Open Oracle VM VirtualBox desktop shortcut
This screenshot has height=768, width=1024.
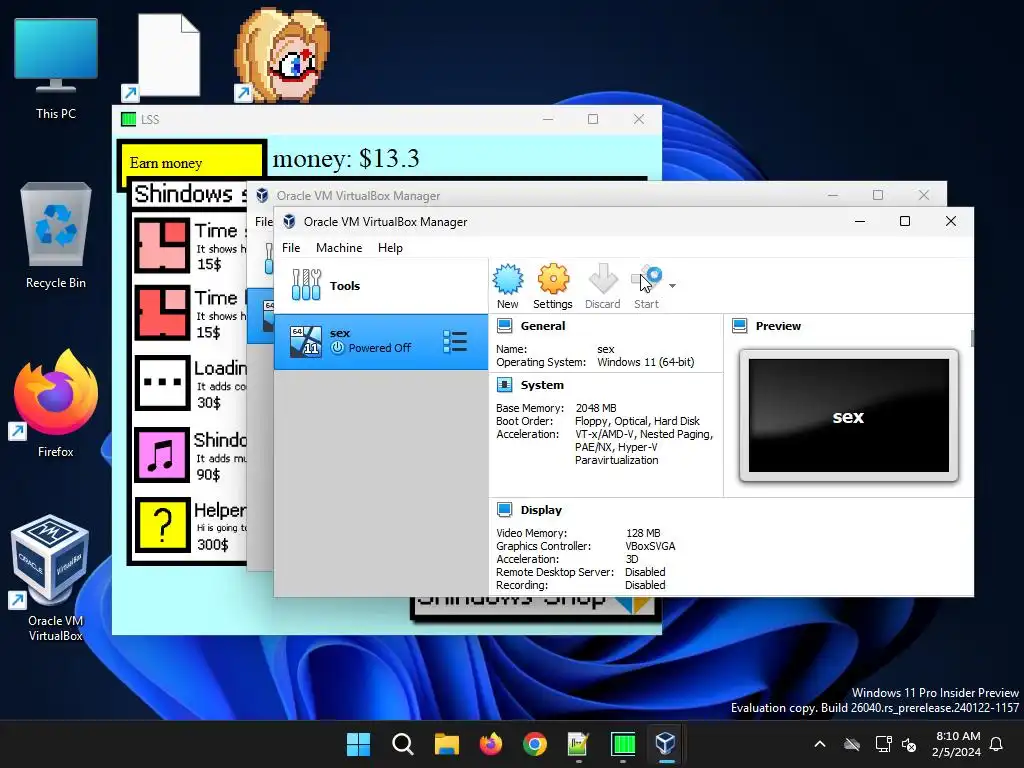(51, 577)
